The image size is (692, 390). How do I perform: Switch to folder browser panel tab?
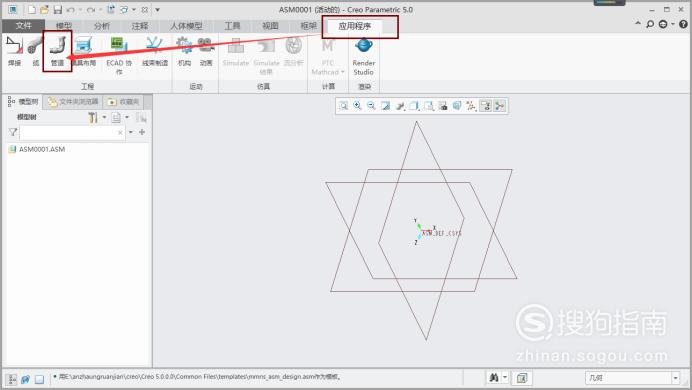pos(73,102)
